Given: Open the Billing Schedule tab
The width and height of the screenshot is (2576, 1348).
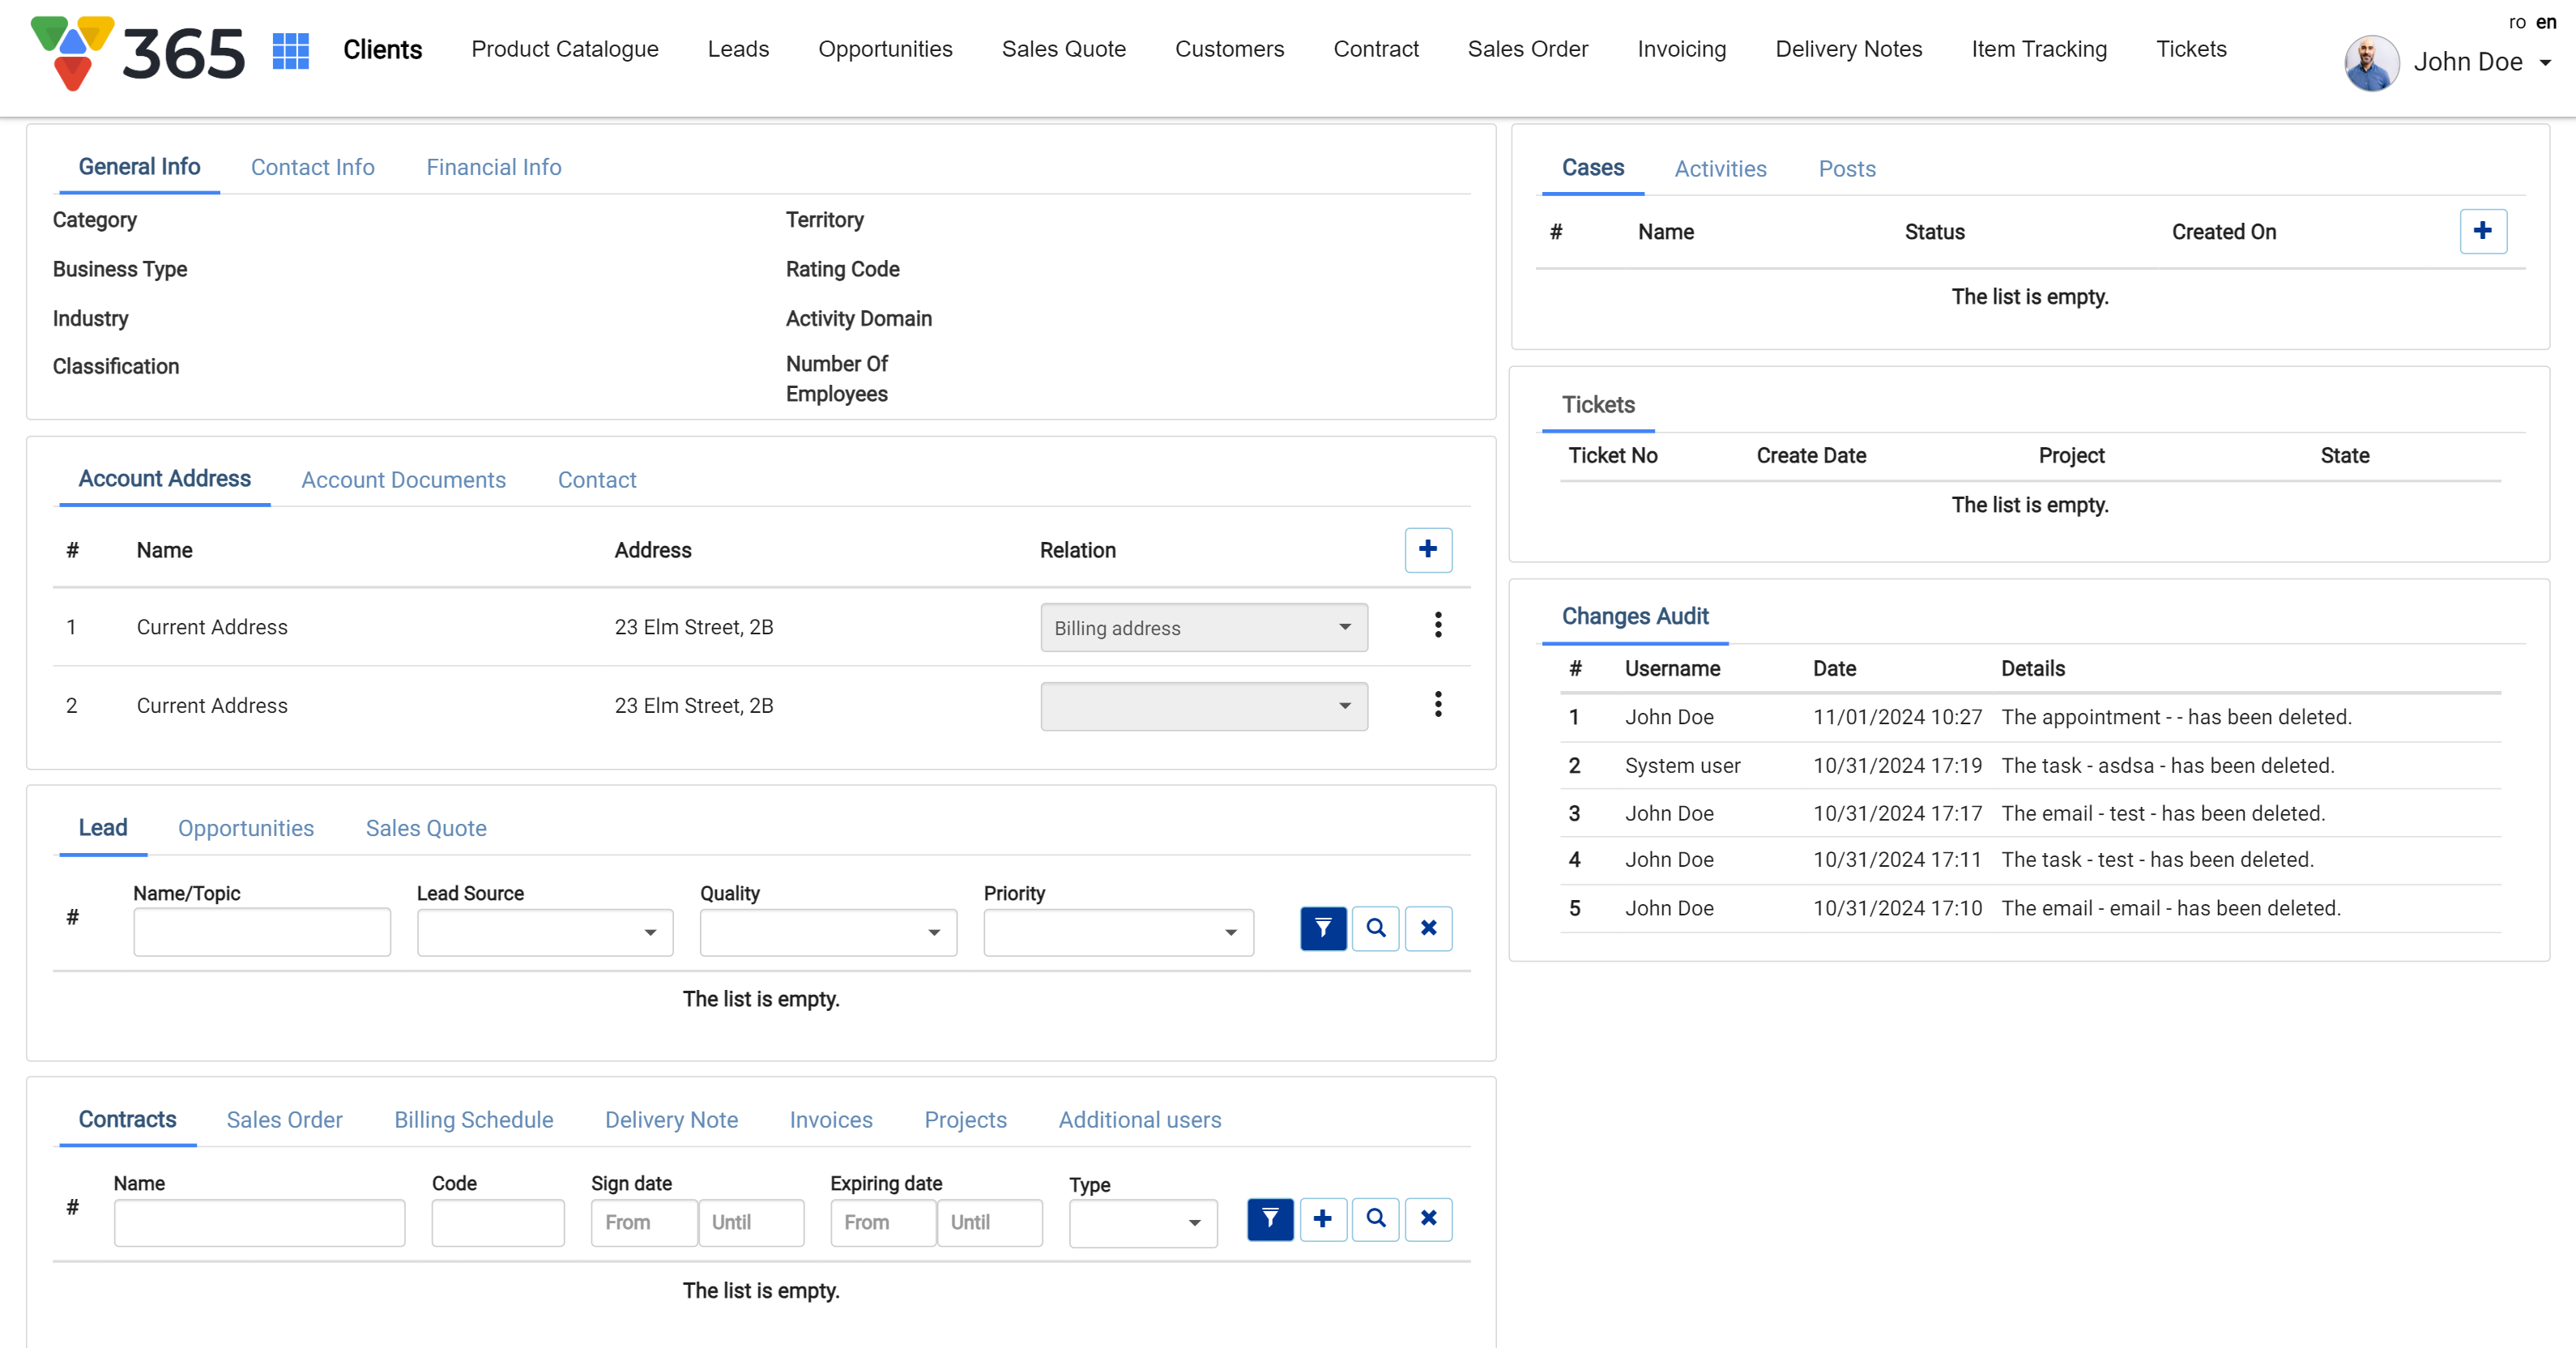Looking at the screenshot, I should [473, 1120].
